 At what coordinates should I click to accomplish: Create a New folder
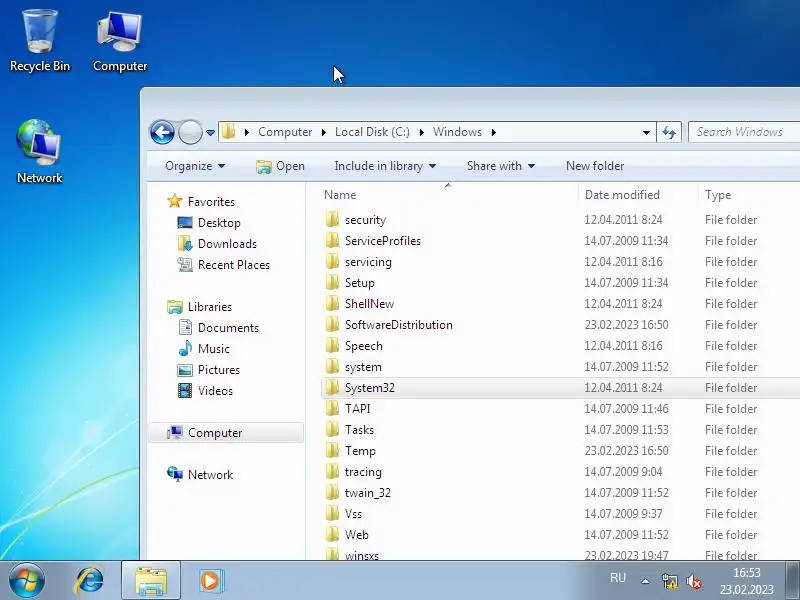click(595, 166)
